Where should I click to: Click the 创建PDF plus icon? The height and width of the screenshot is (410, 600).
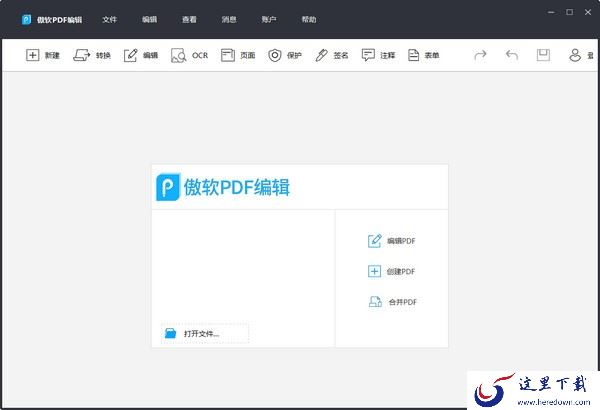tap(374, 271)
